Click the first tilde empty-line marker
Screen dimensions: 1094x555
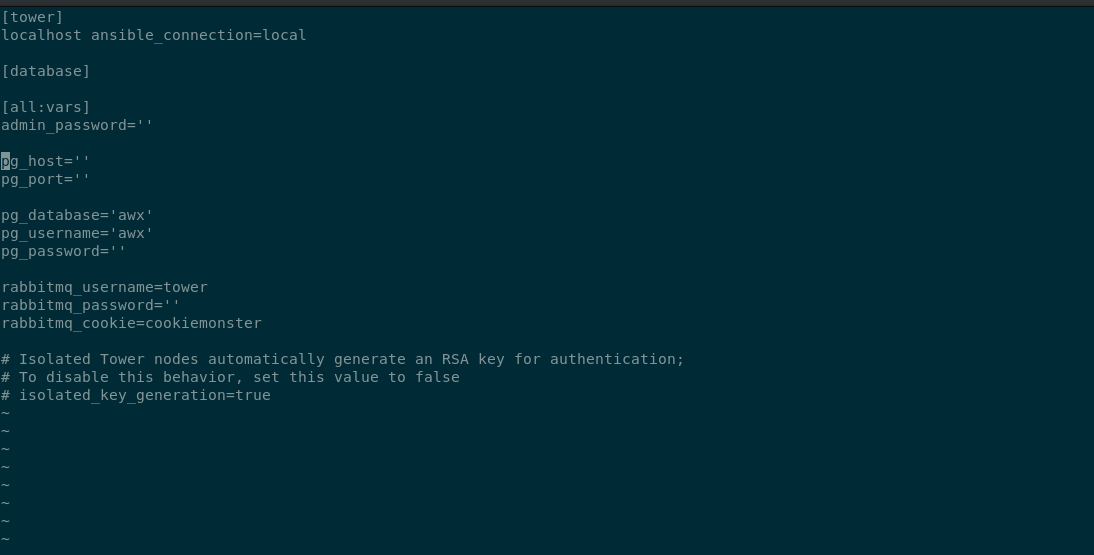(x=5, y=413)
